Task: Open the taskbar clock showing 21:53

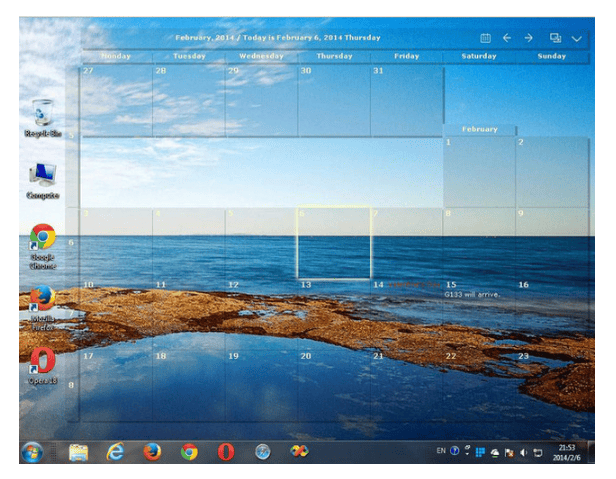Action: (566, 453)
